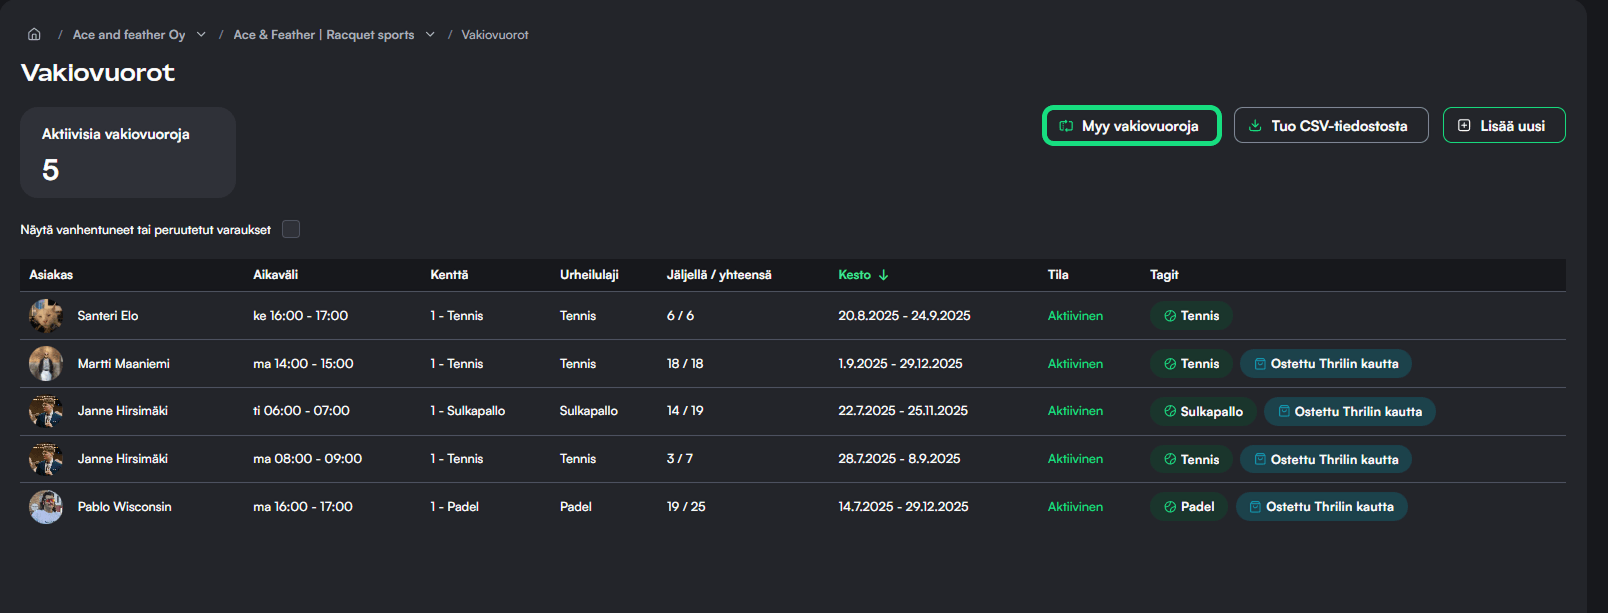
Task: Expand the Ace & Feather Racquet sports dropdown
Action: (x=430, y=34)
